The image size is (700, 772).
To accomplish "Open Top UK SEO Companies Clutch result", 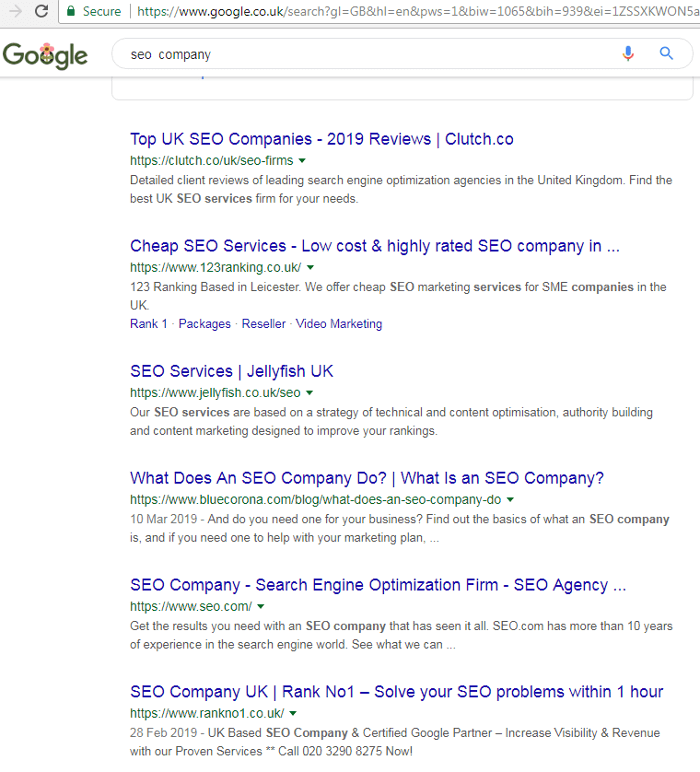I will [x=321, y=139].
